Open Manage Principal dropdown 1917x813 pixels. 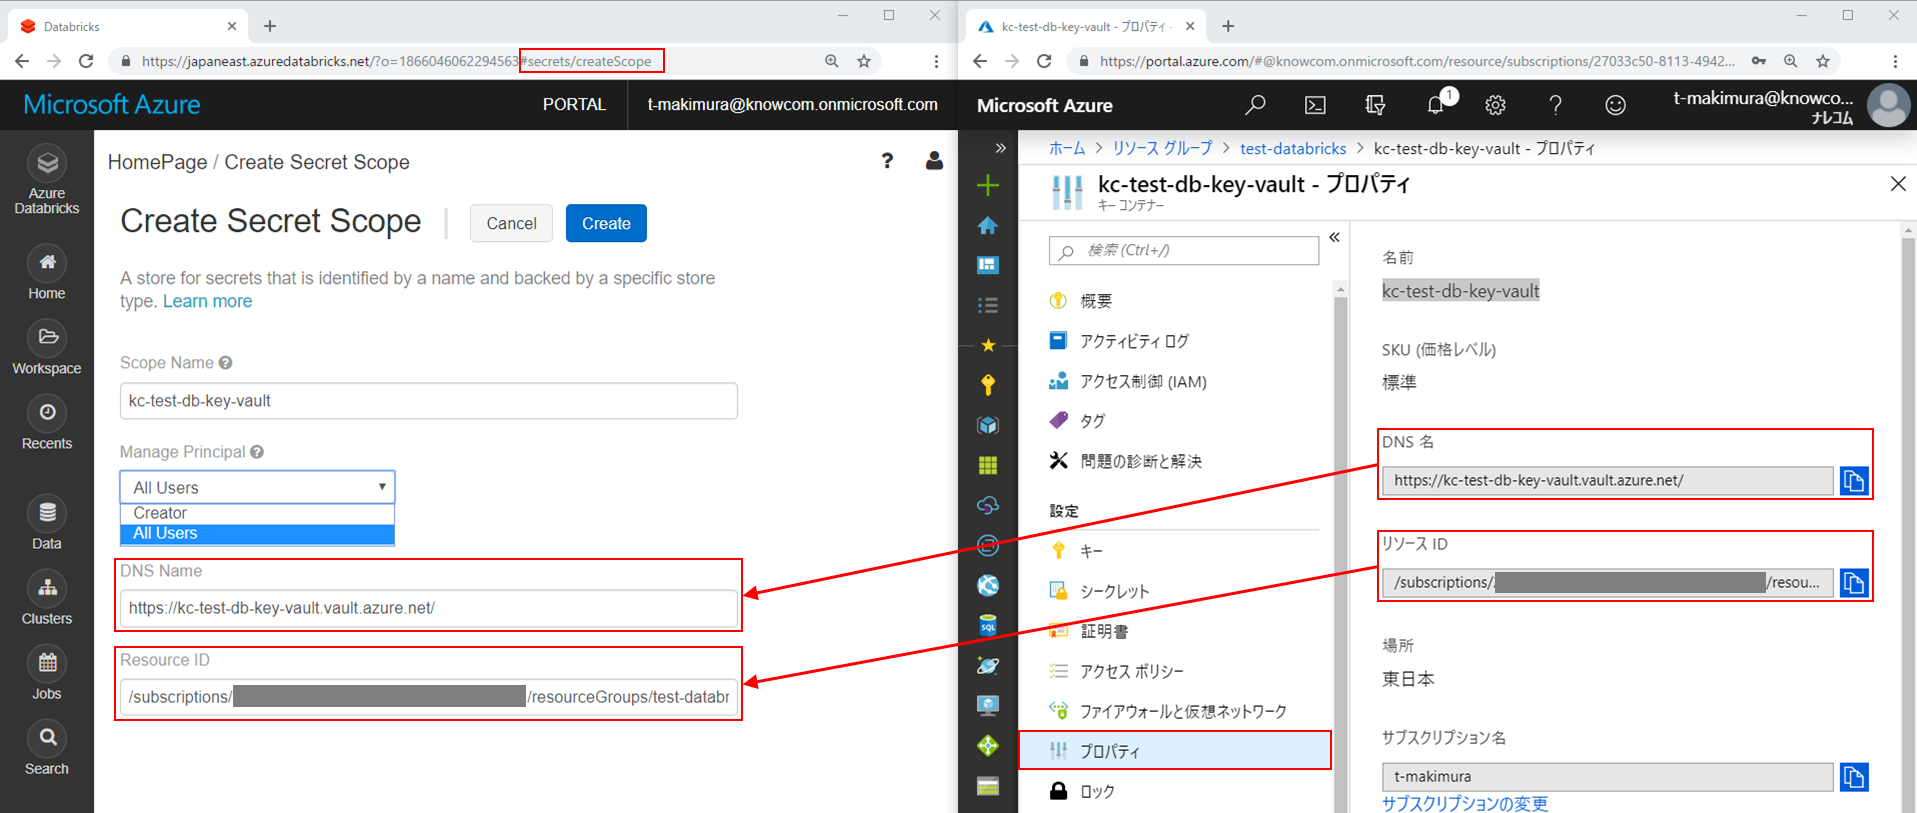coord(257,487)
